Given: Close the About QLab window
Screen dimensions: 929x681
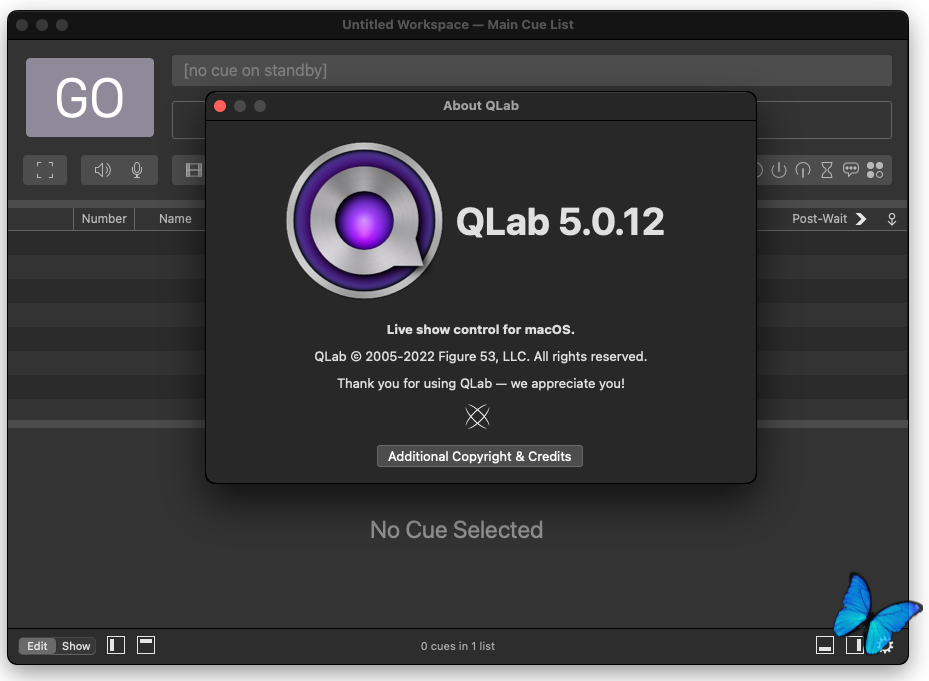Looking at the screenshot, I should (221, 106).
